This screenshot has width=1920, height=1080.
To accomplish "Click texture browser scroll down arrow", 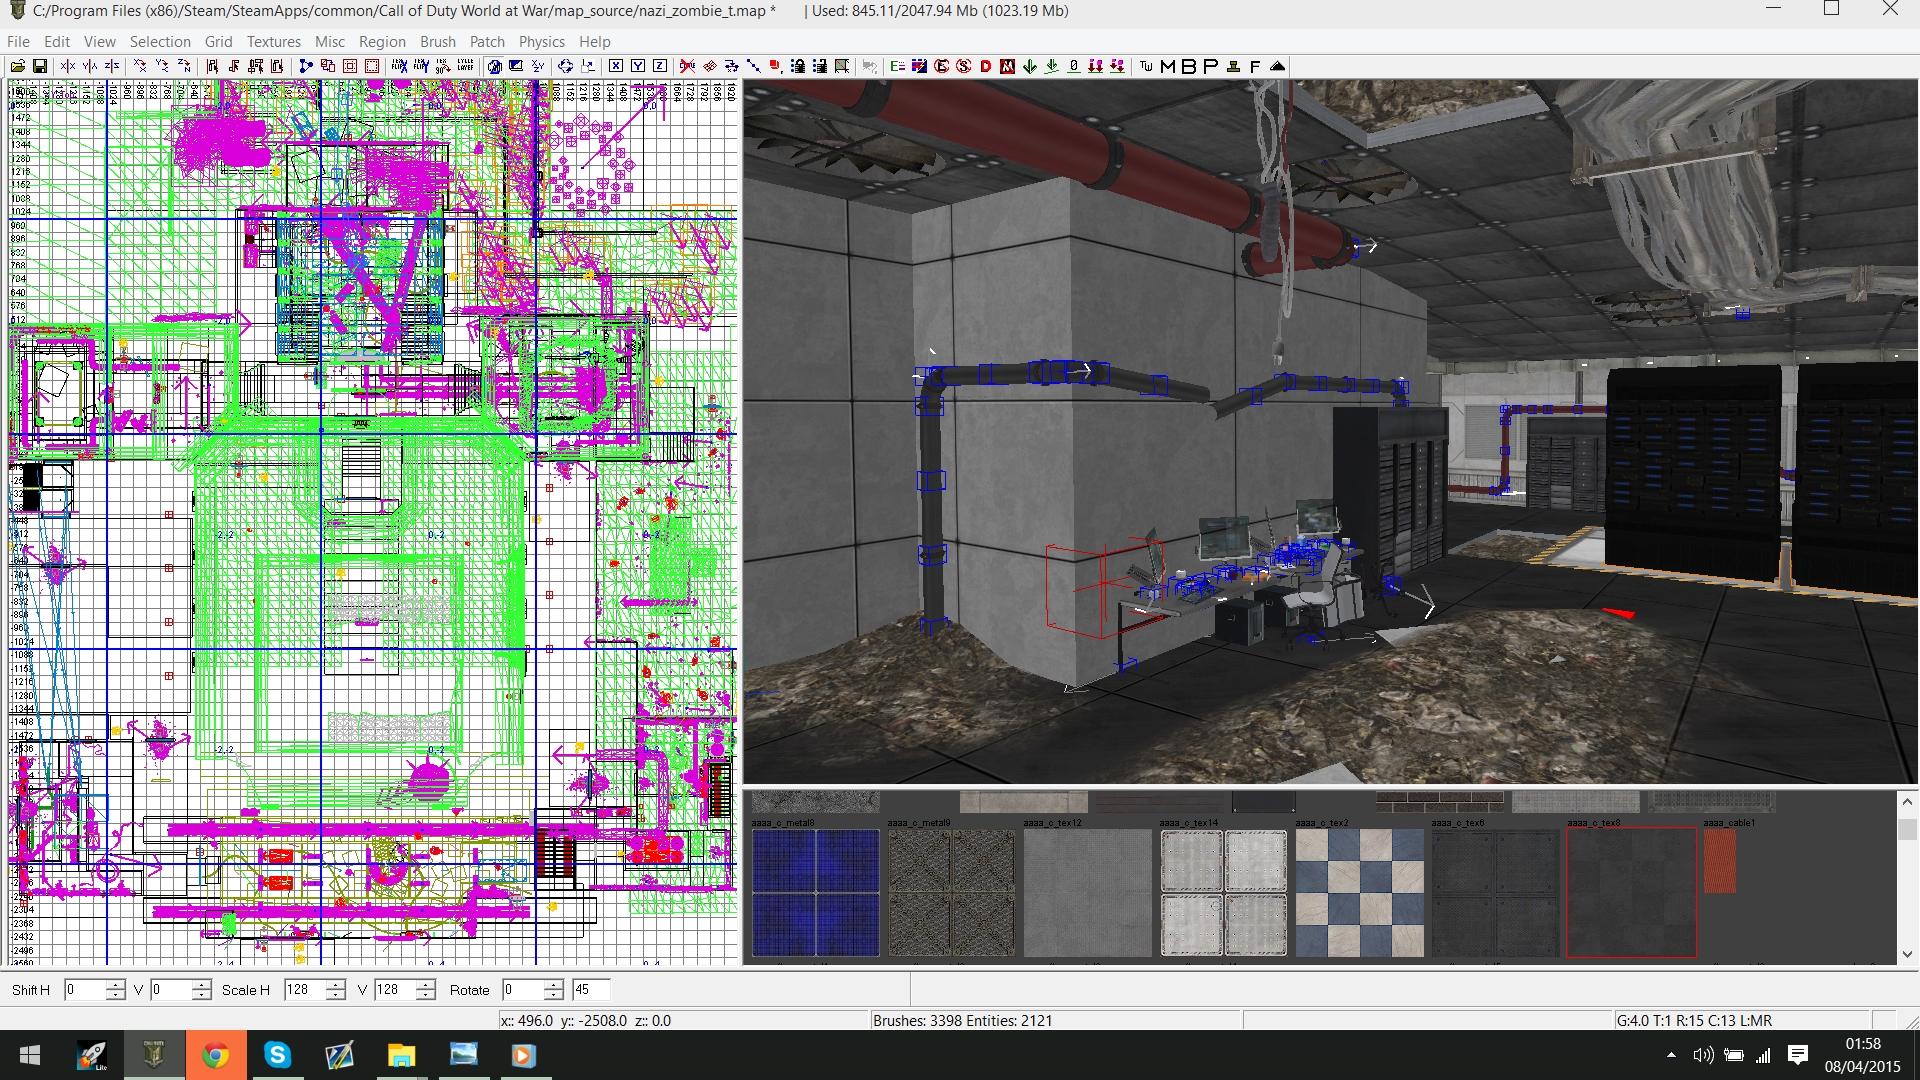I will pyautogui.click(x=1907, y=954).
